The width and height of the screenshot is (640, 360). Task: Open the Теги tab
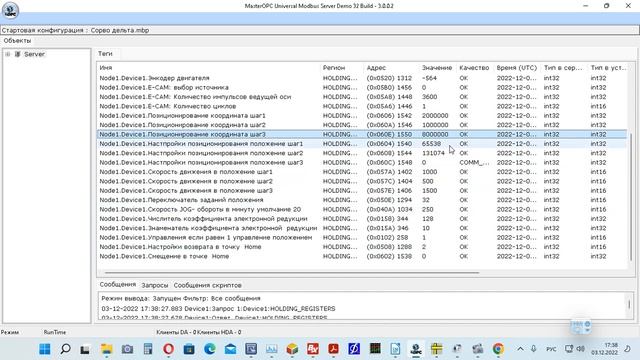[x=105, y=53]
